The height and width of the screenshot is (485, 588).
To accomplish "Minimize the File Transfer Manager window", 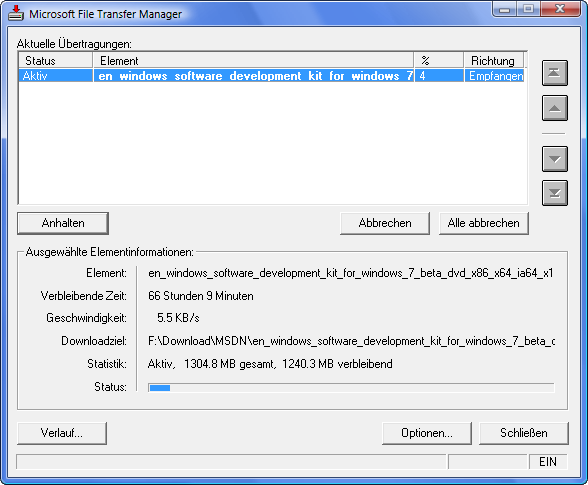I will [504, 9].
